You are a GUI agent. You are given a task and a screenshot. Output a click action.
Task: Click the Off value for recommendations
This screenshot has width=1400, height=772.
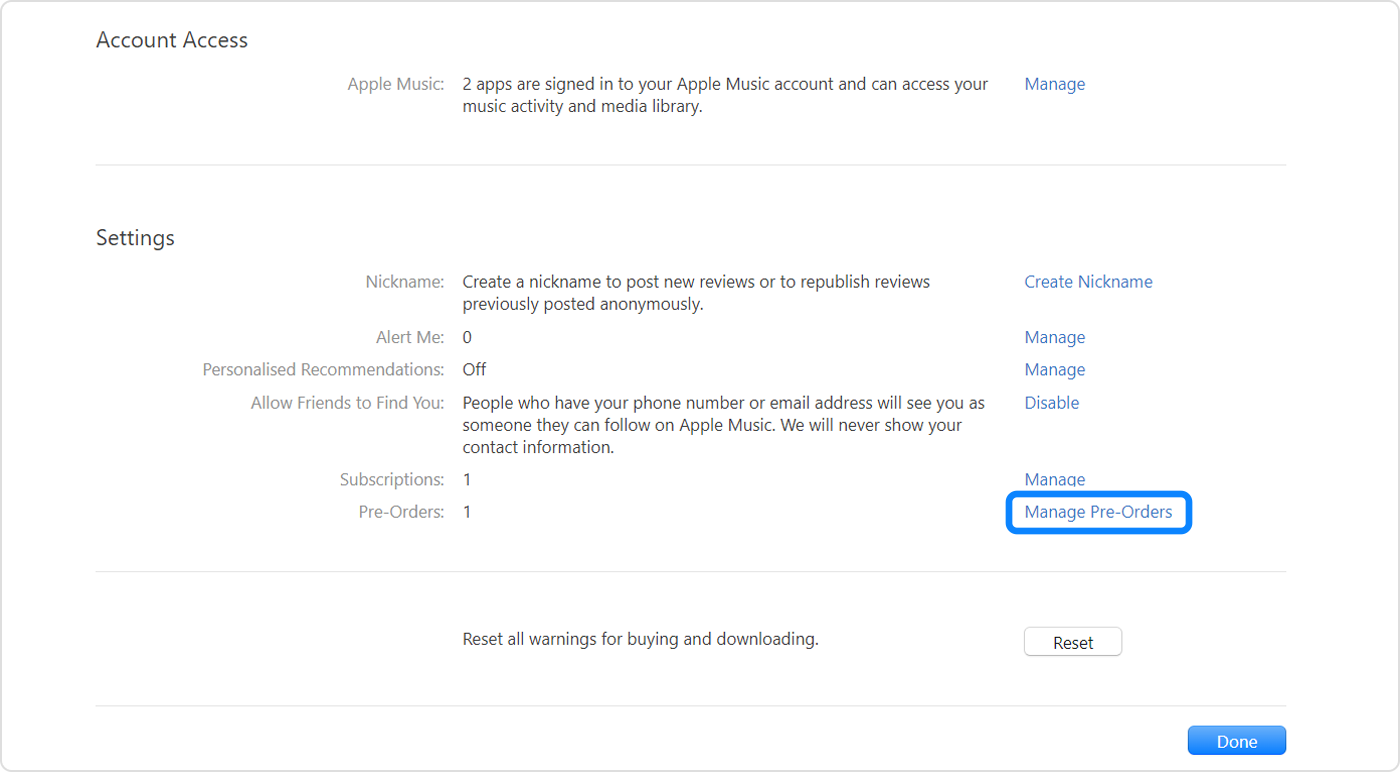[x=473, y=369]
